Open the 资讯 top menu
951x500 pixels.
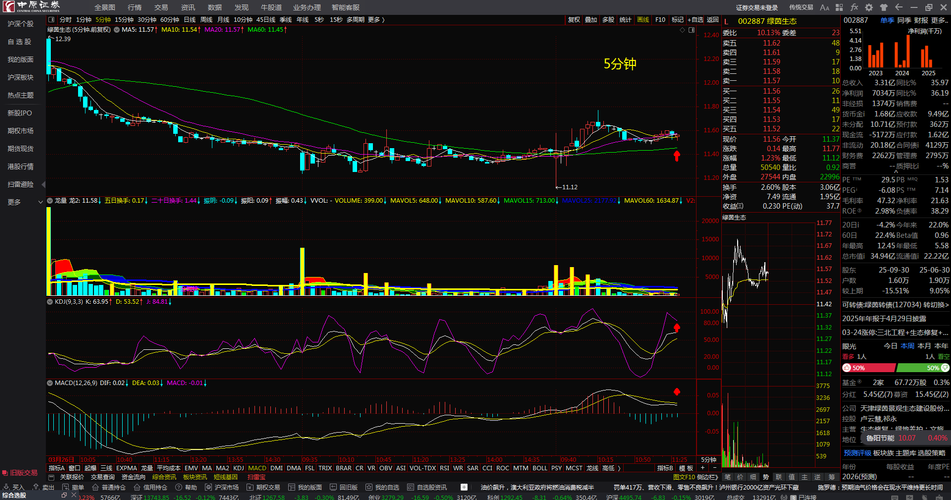coord(188,7)
